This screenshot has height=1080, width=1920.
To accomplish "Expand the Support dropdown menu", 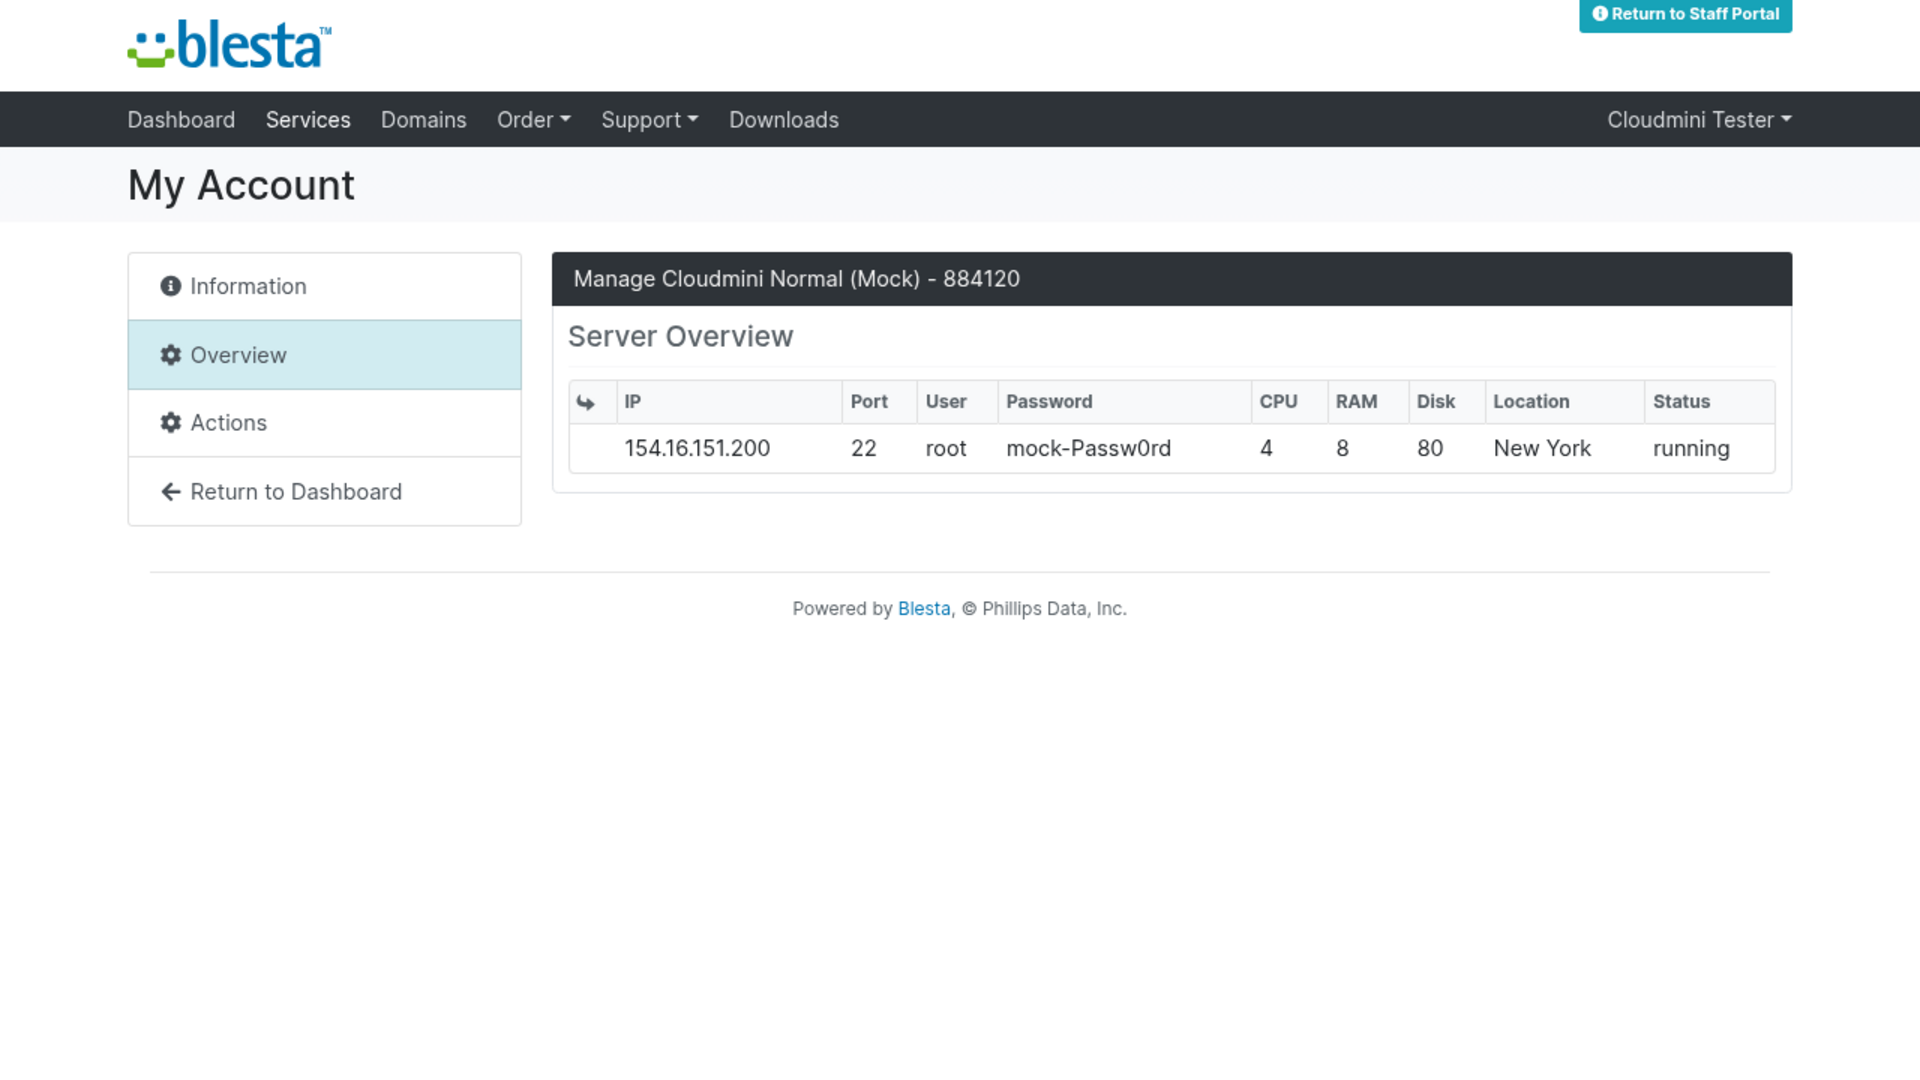I will click(649, 120).
